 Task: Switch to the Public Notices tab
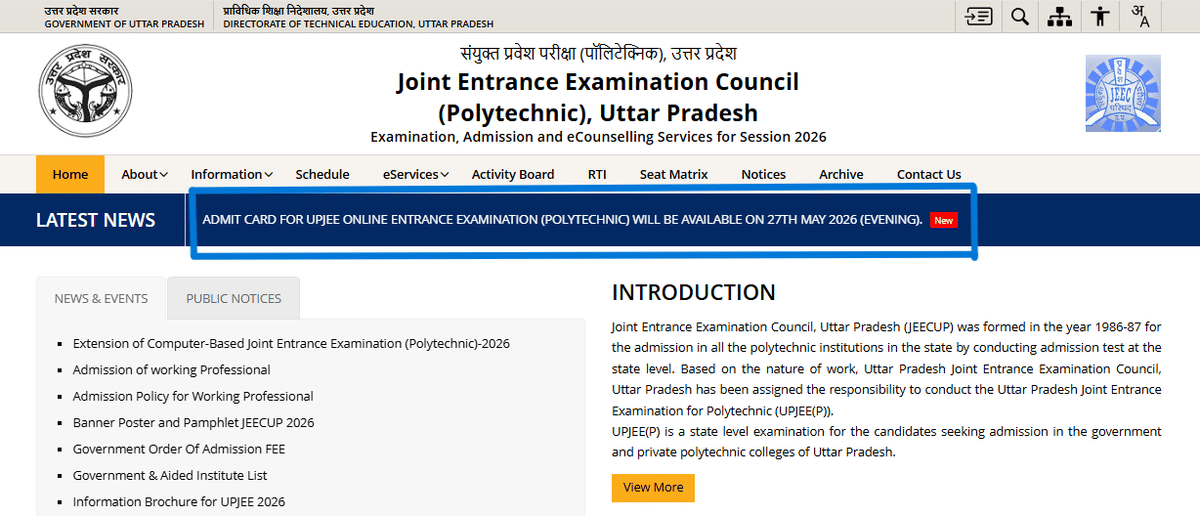pos(234,298)
